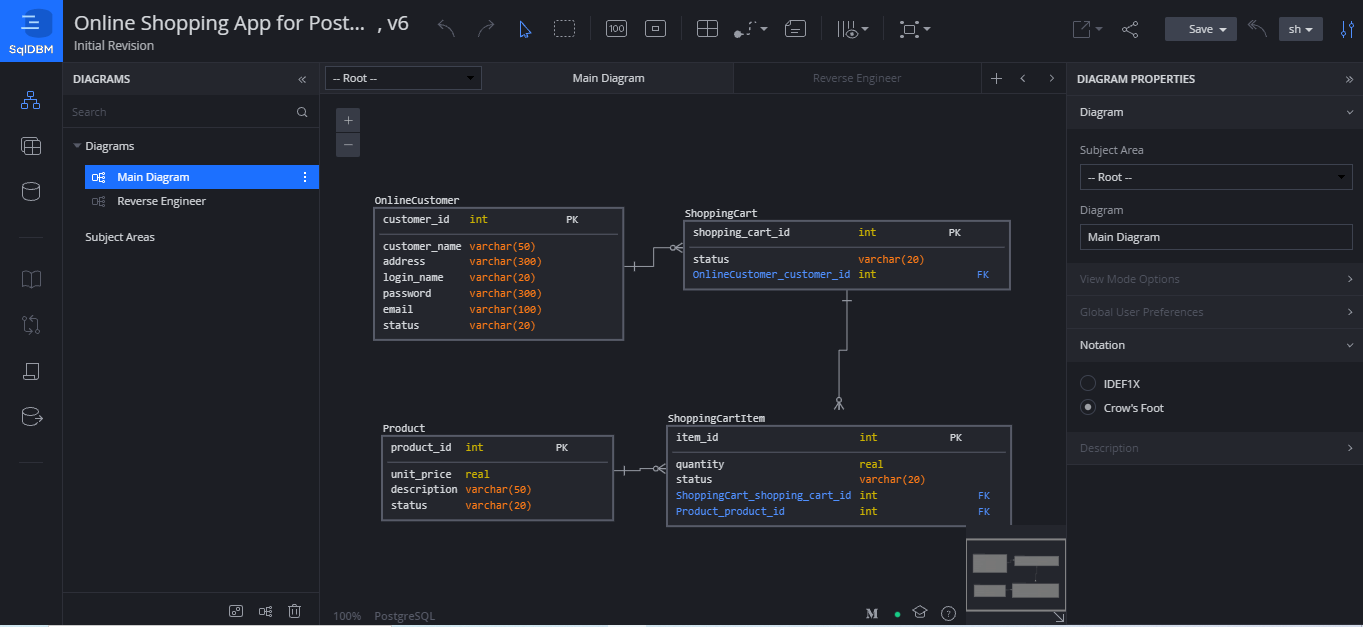Open Subject Area Root dropdown in properties
Image resolution: width=1363 pixels, height=627 pixels.
click(1216, 177)
